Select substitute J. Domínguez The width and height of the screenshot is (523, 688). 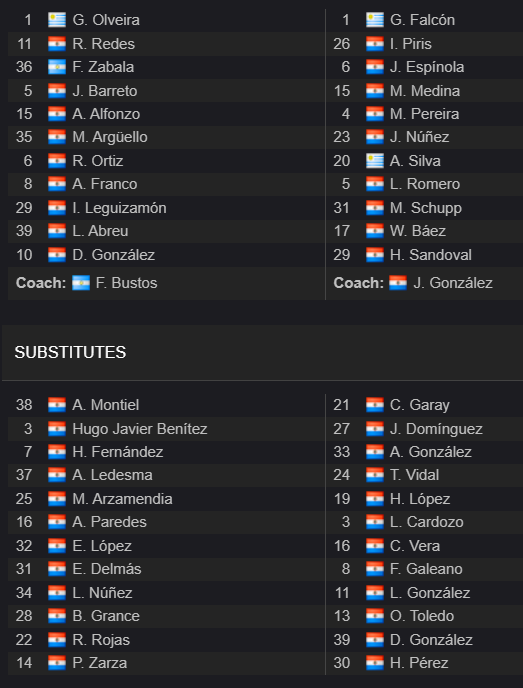coord(436,429)
